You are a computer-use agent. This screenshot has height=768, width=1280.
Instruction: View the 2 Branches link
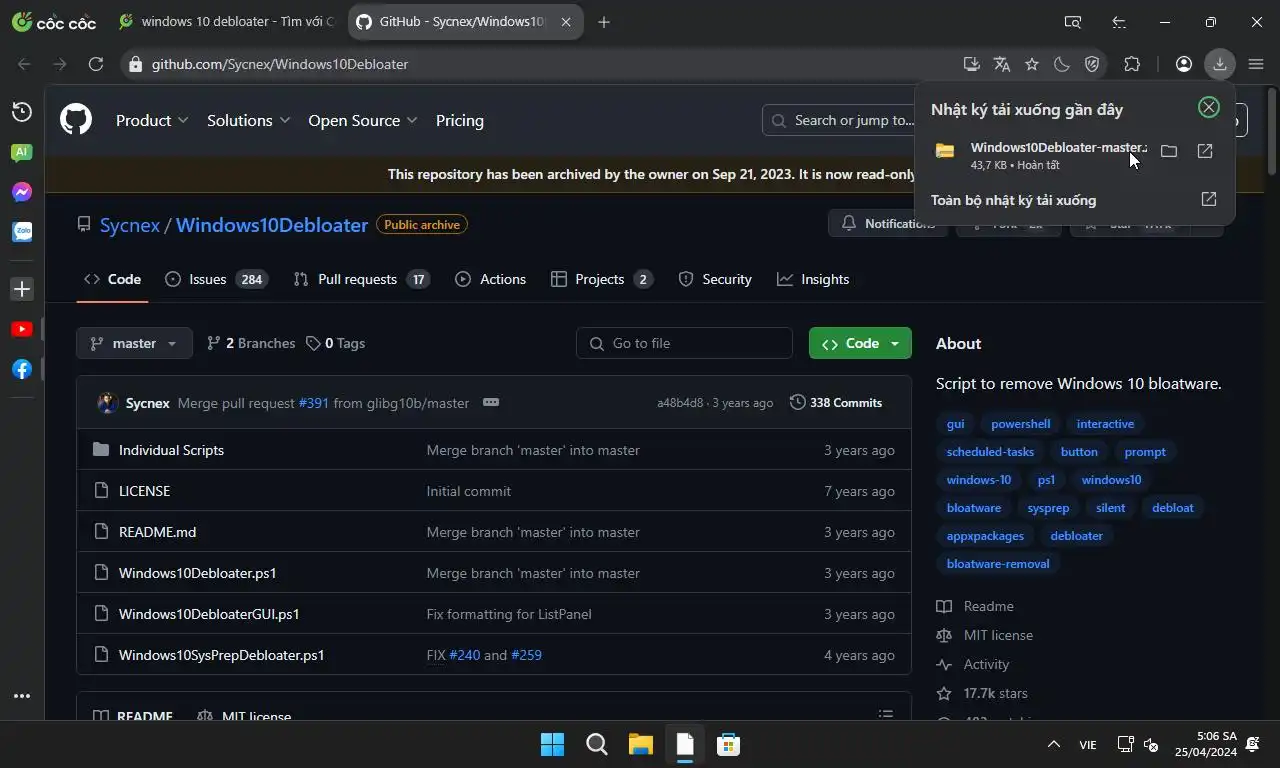[x=251, y=343]
